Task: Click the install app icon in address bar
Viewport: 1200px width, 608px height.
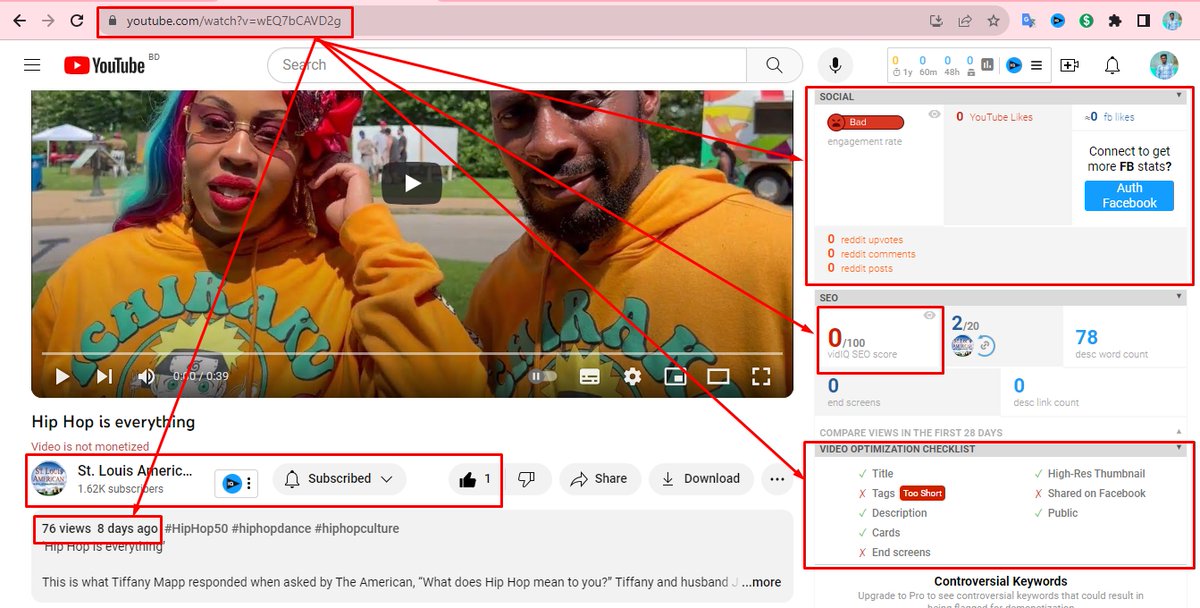Action: click(x=937, y=20)
